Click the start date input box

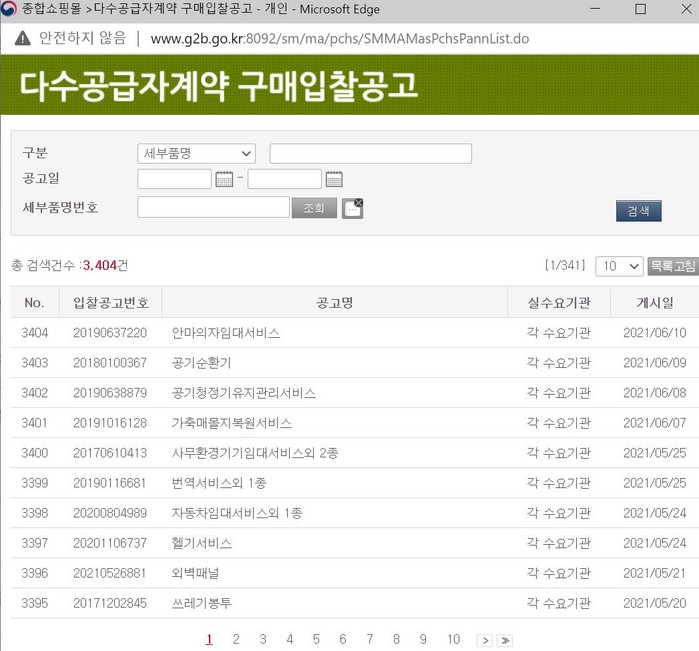(x=174, y=180)
